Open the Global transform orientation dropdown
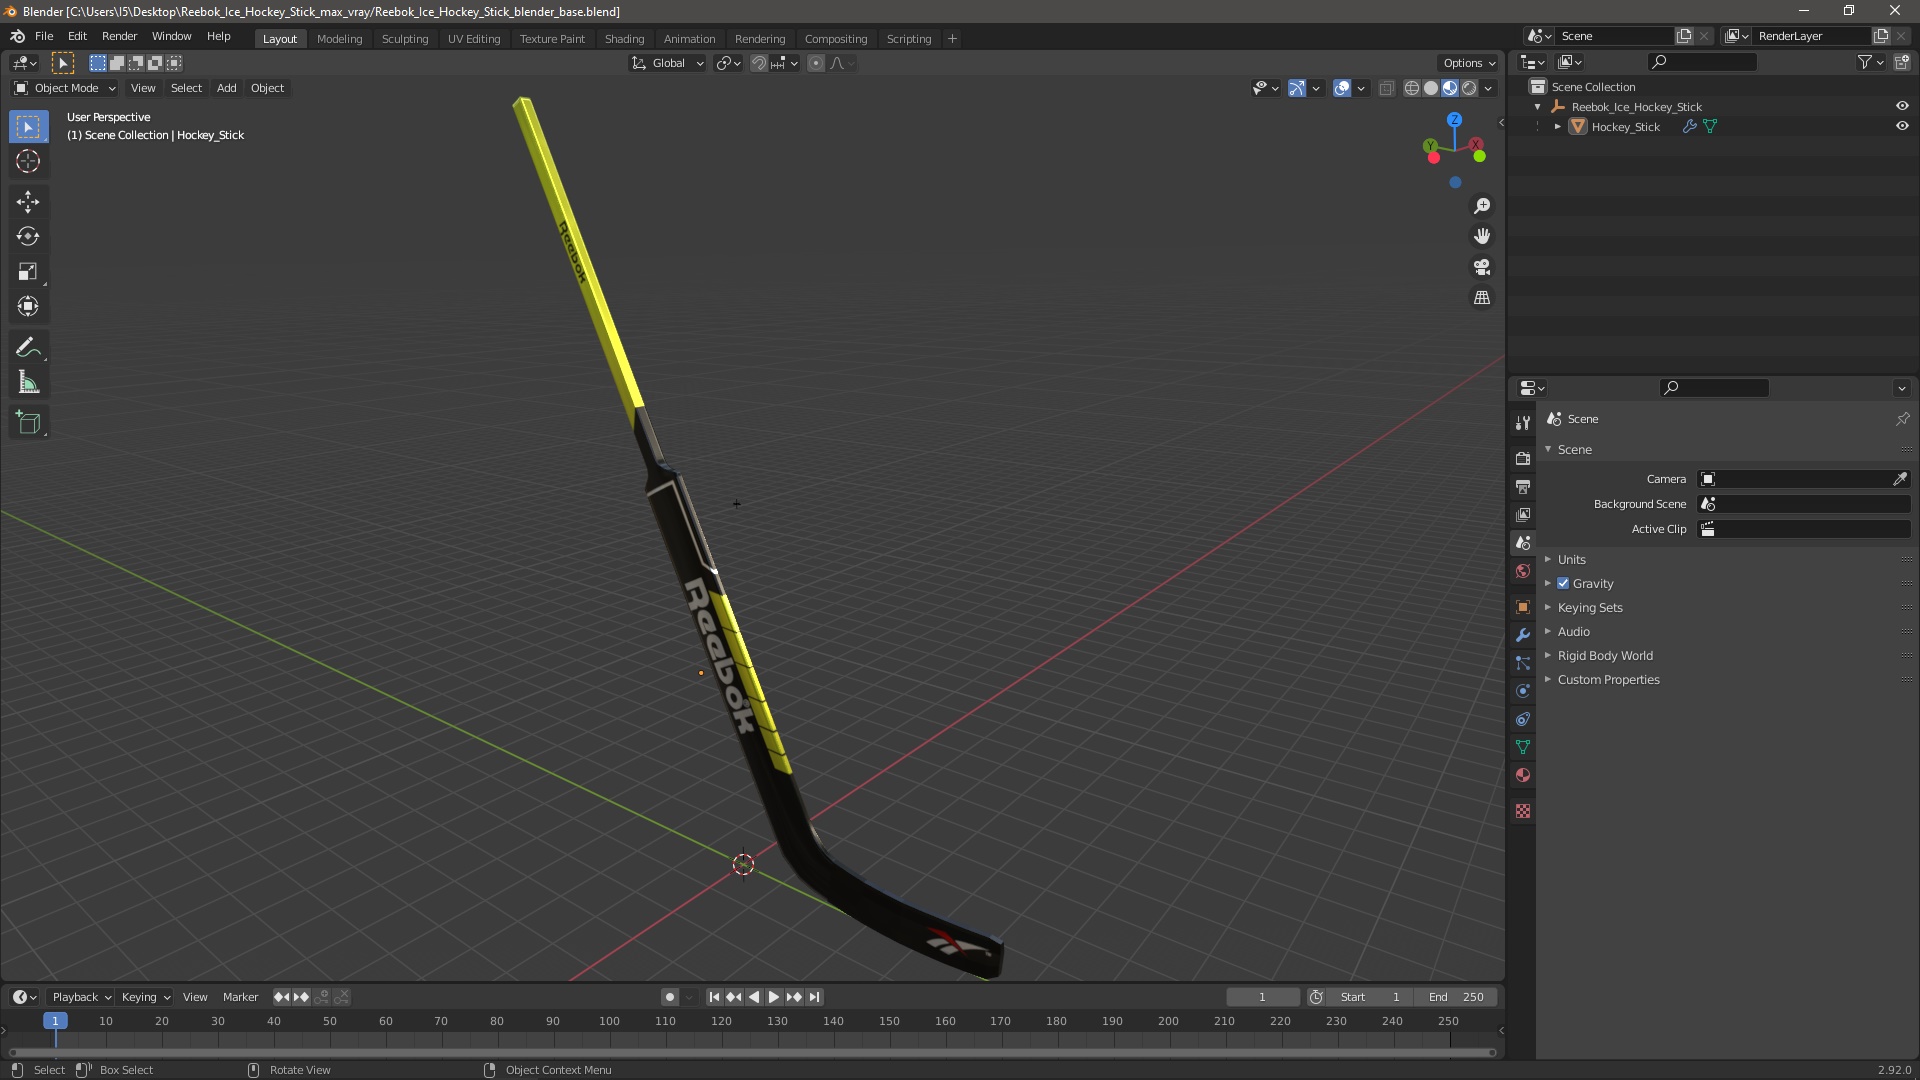 (667, 63)
